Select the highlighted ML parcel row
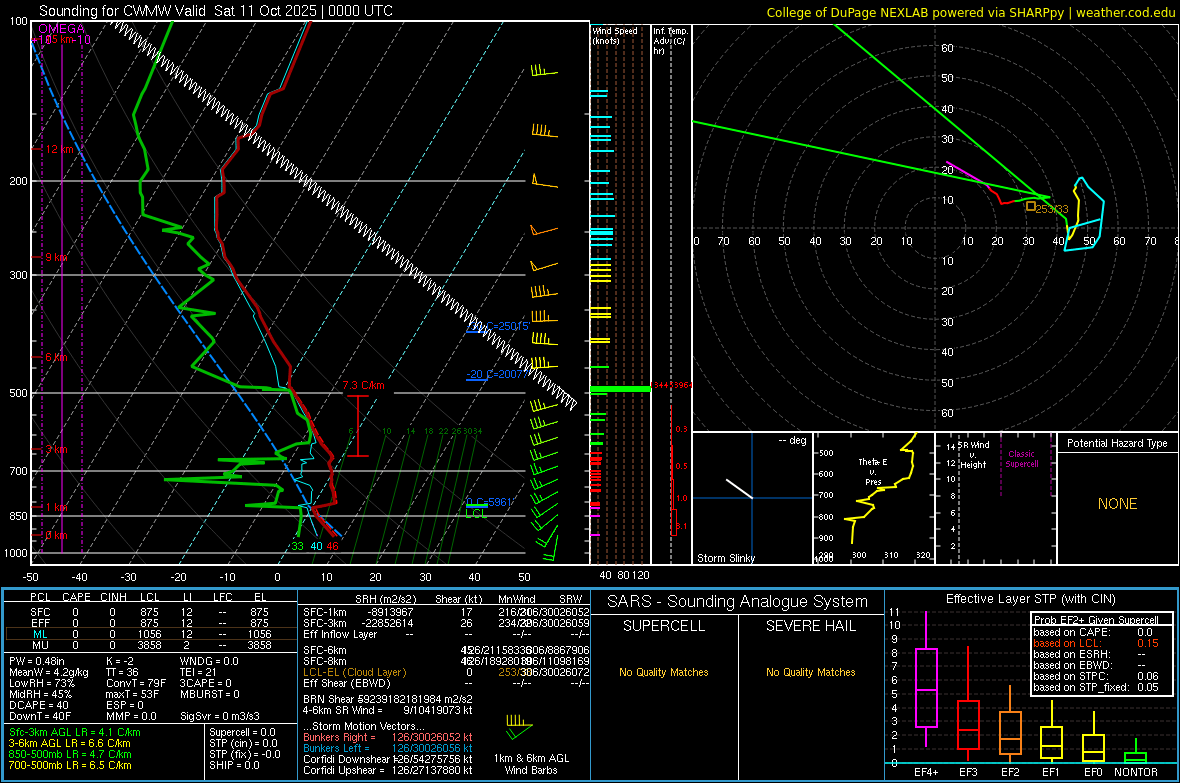Viewport: 1180px width, 783px height. [x=151, y=634]
